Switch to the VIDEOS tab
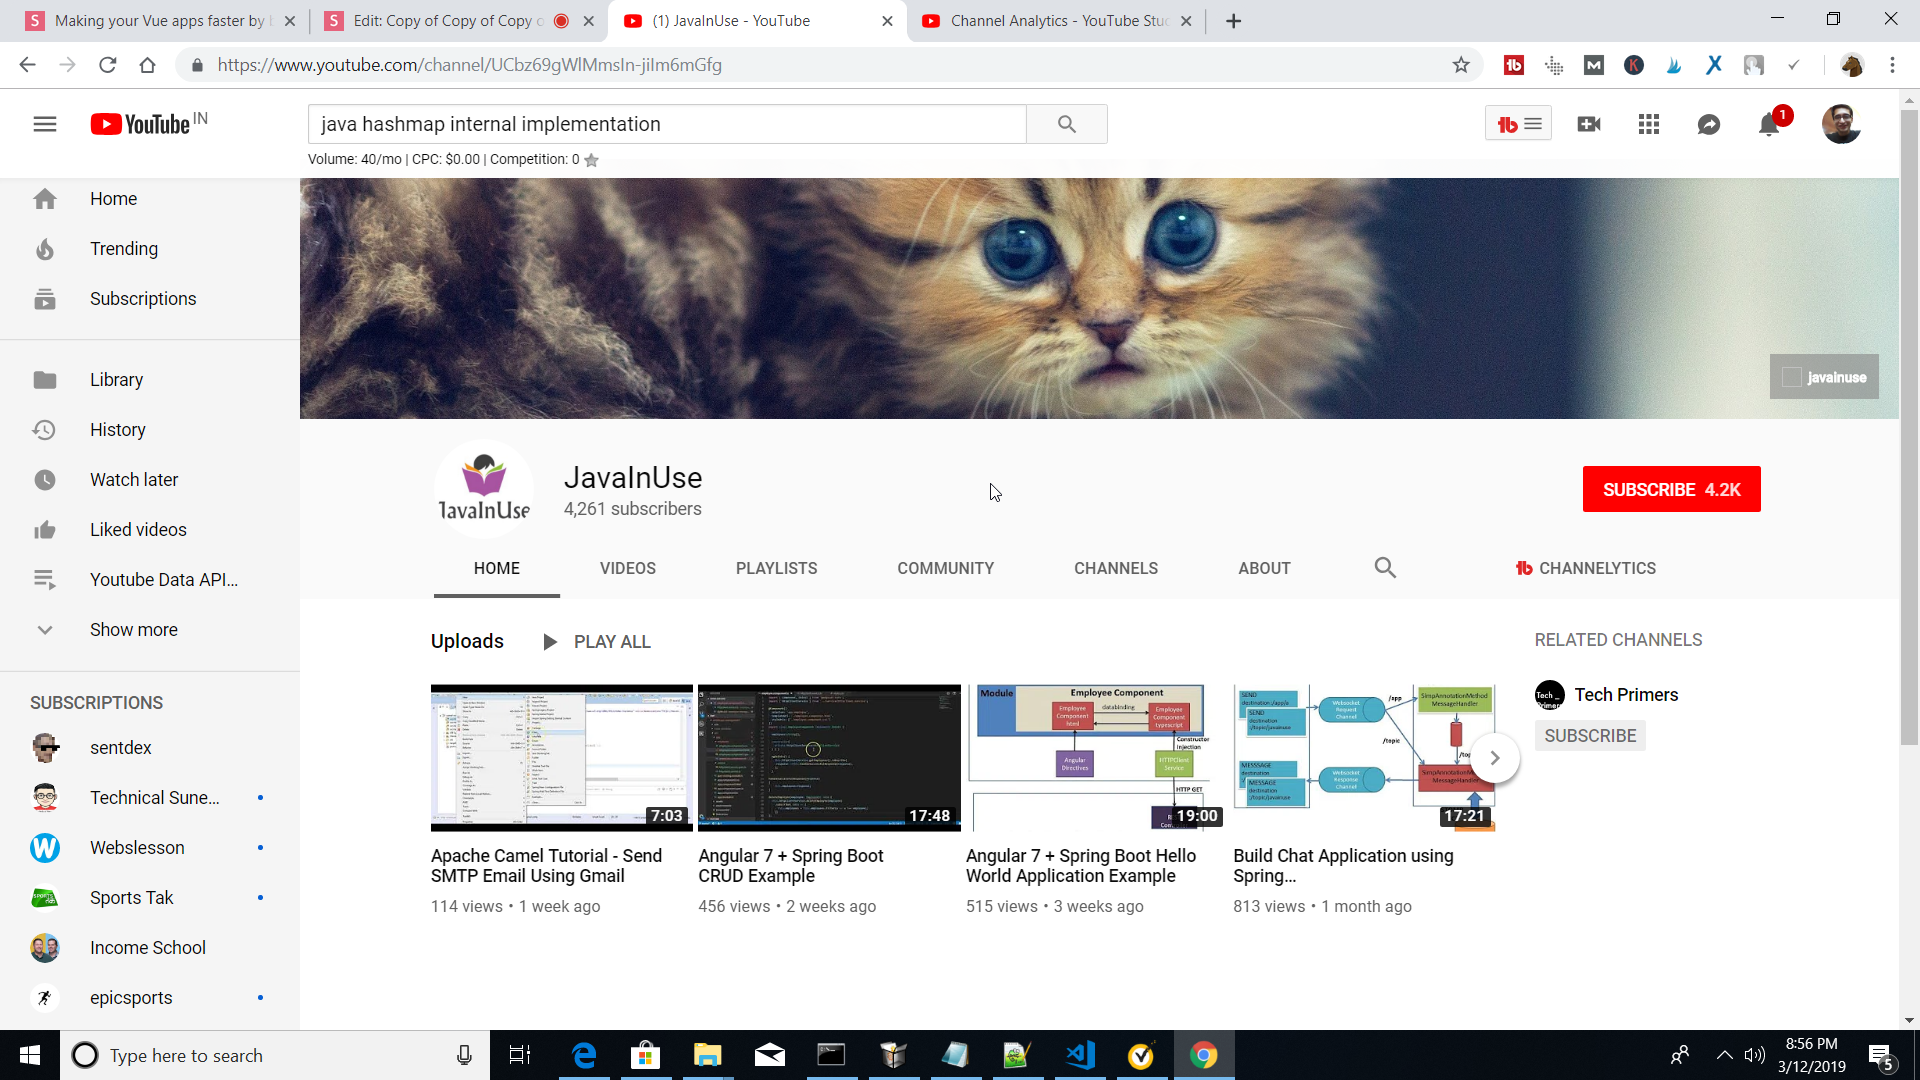Image resolution: width=1920 pixels, height=1080 pixels. coord(627,568)
